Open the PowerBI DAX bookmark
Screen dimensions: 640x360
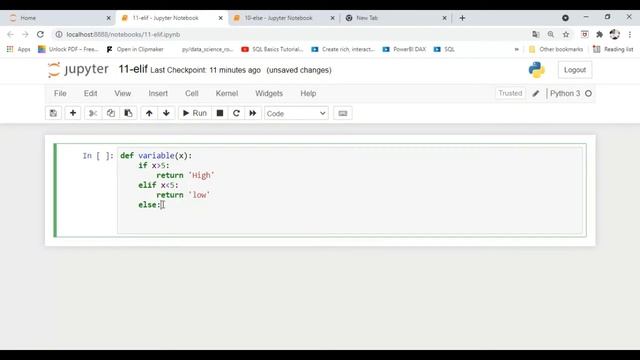click(404, 49)
